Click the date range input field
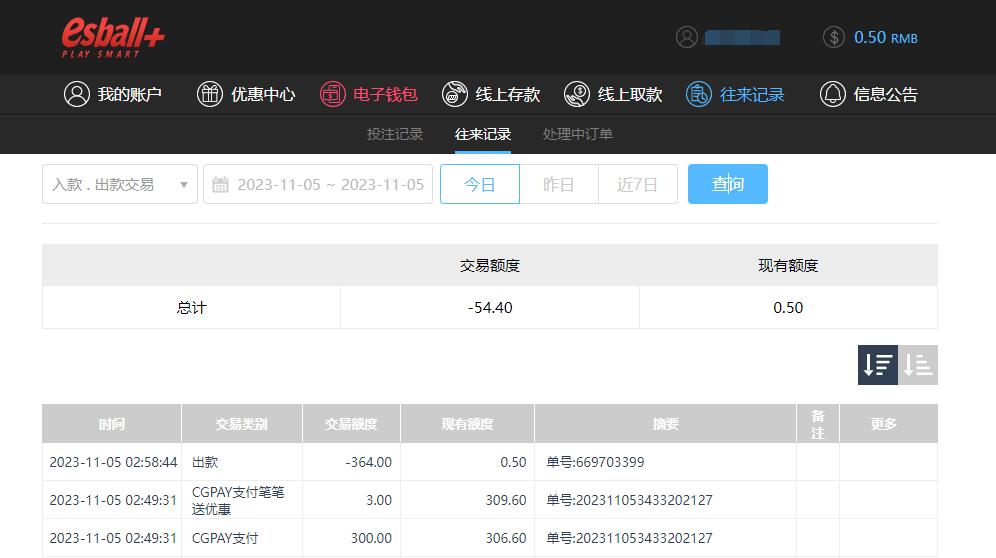 coord(318,184)
